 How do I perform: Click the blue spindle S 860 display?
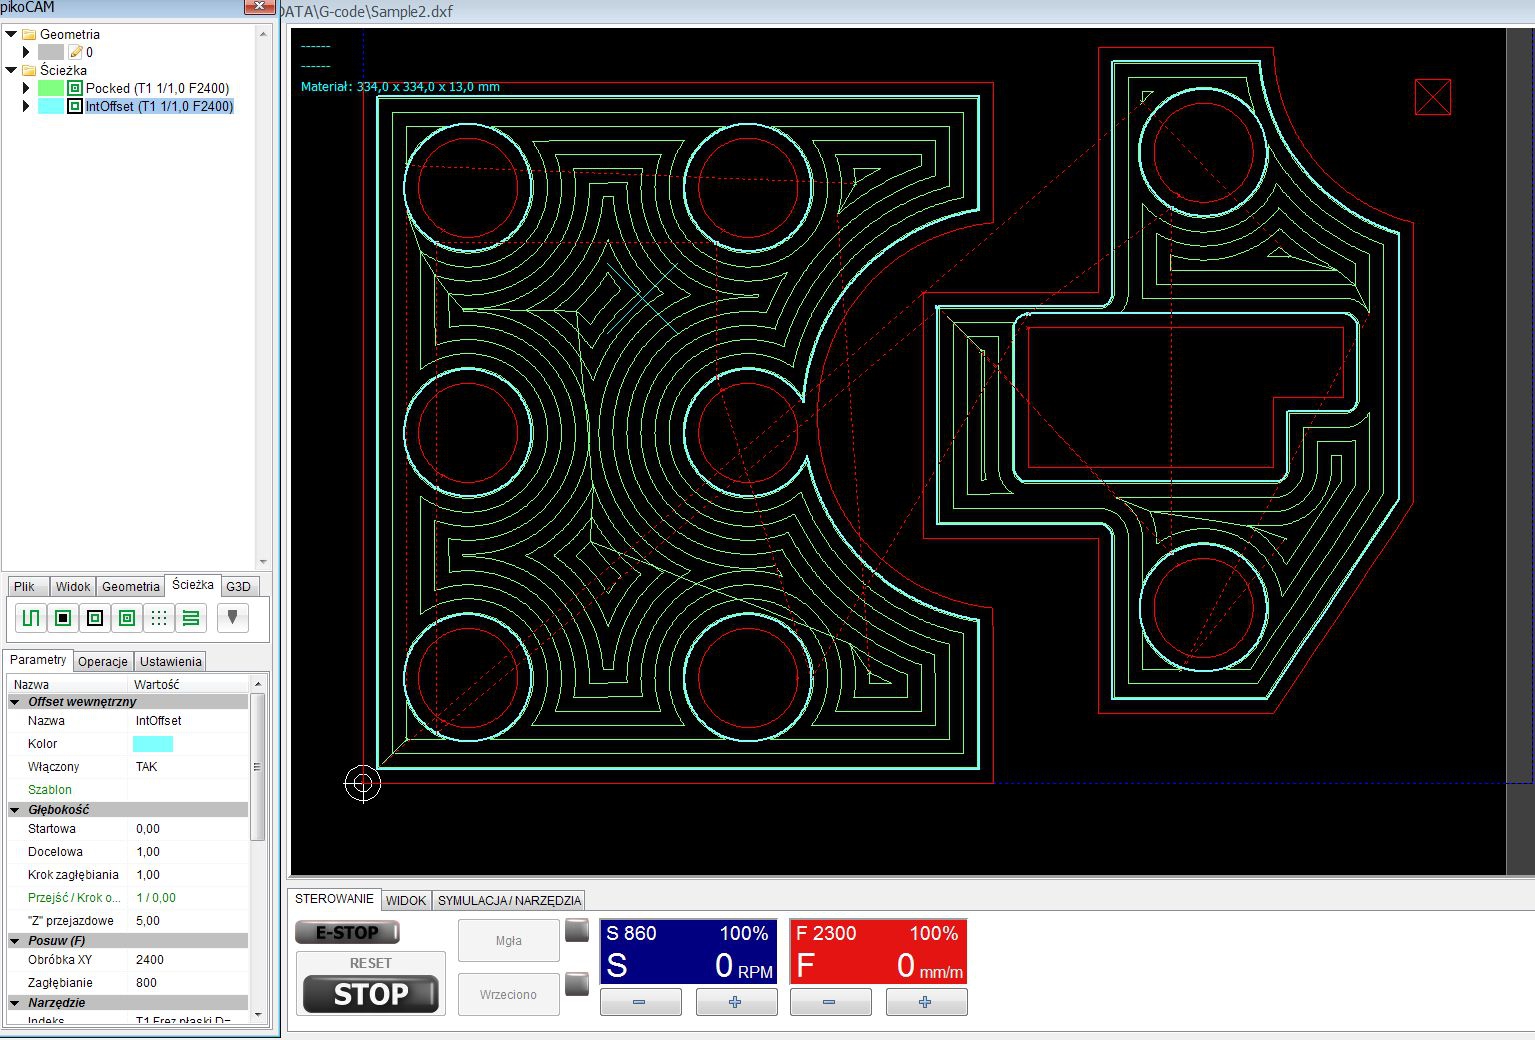pyautogui.click(x=688, y=951)
